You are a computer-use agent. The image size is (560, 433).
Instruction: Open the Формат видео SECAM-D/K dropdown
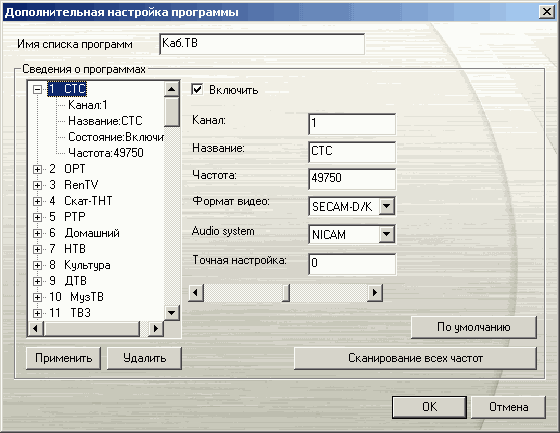(x=387, y=206)
